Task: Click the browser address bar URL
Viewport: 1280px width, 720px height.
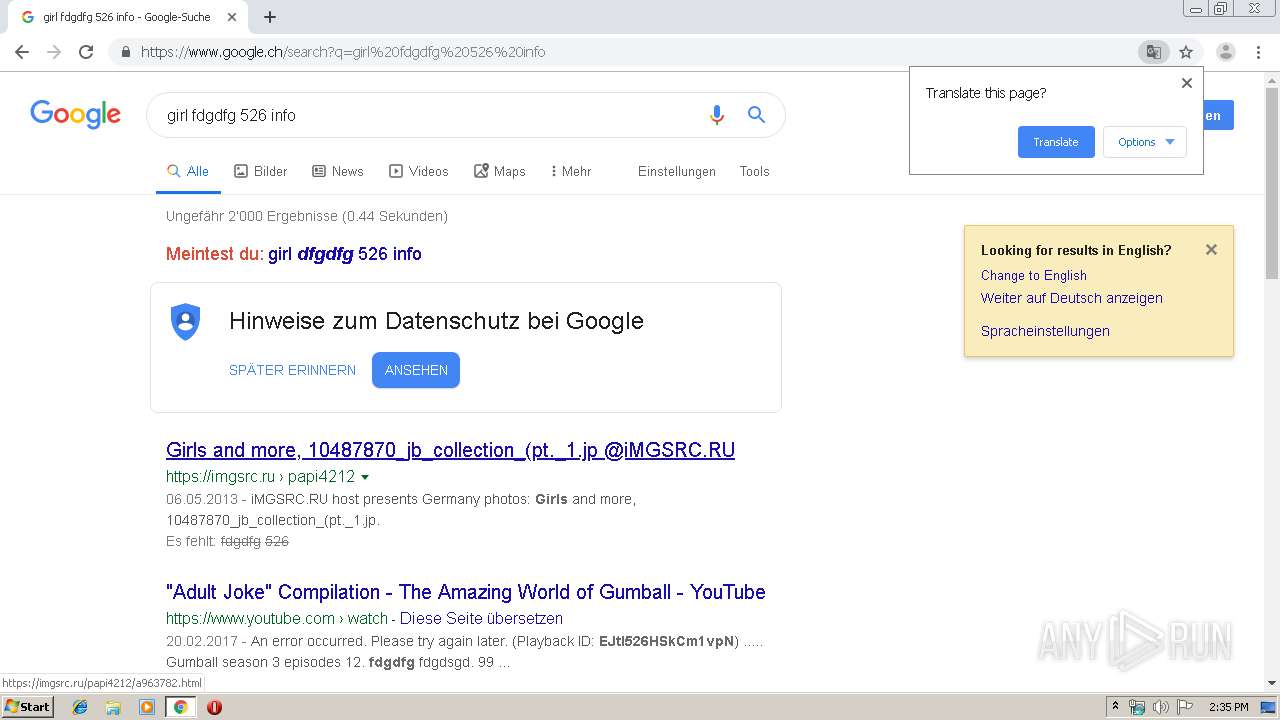Action: tap(343, 52)
